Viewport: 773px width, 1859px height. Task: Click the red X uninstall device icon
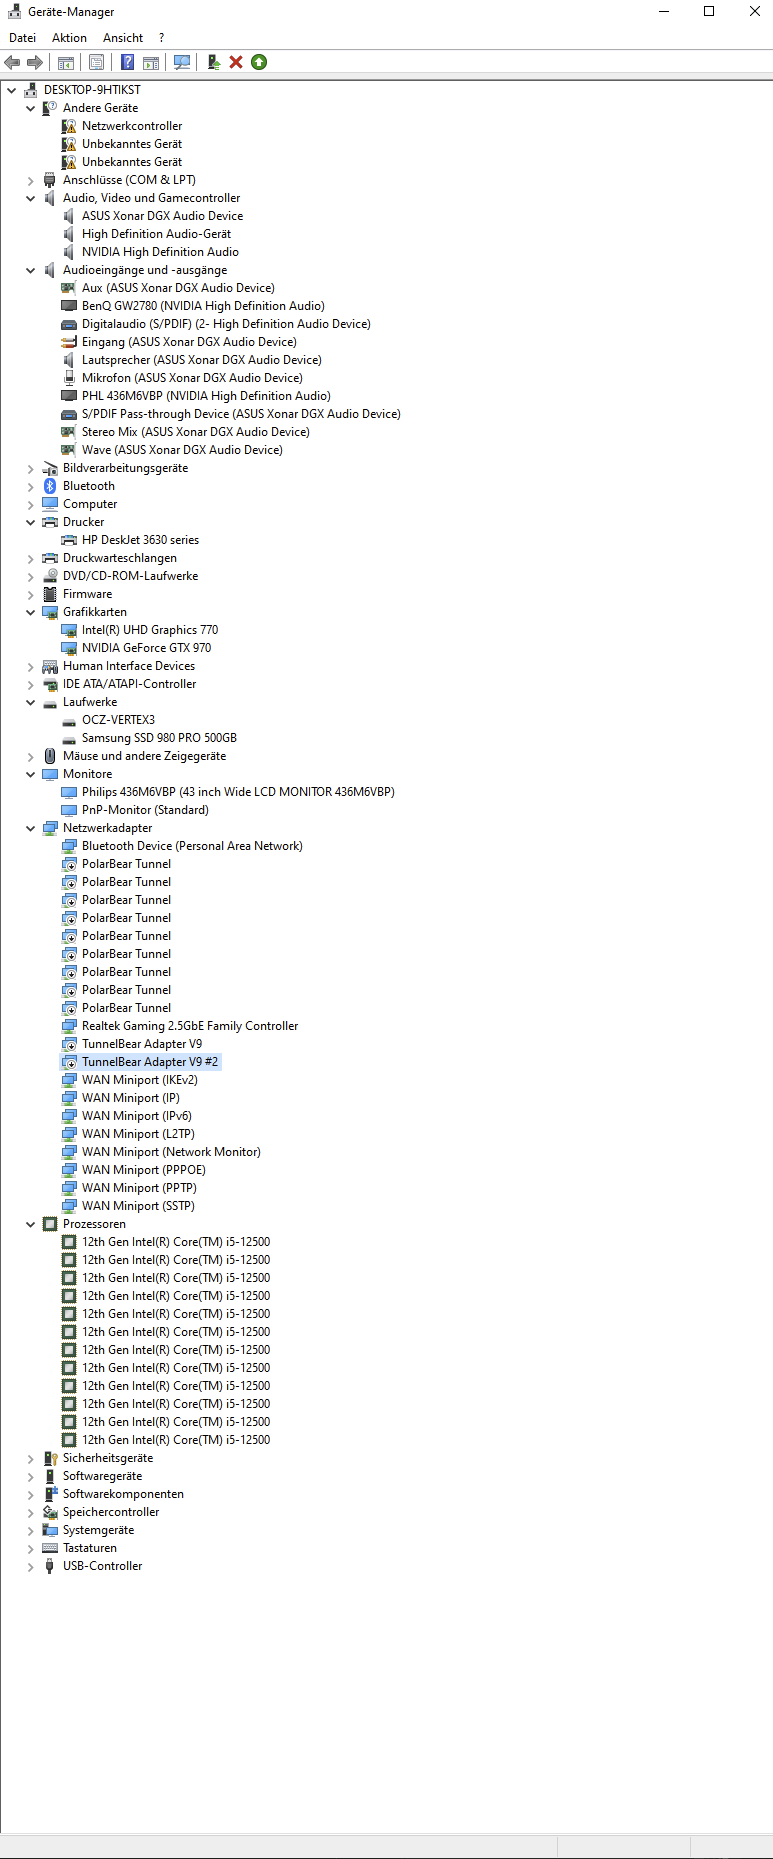[x=236, y=62]
